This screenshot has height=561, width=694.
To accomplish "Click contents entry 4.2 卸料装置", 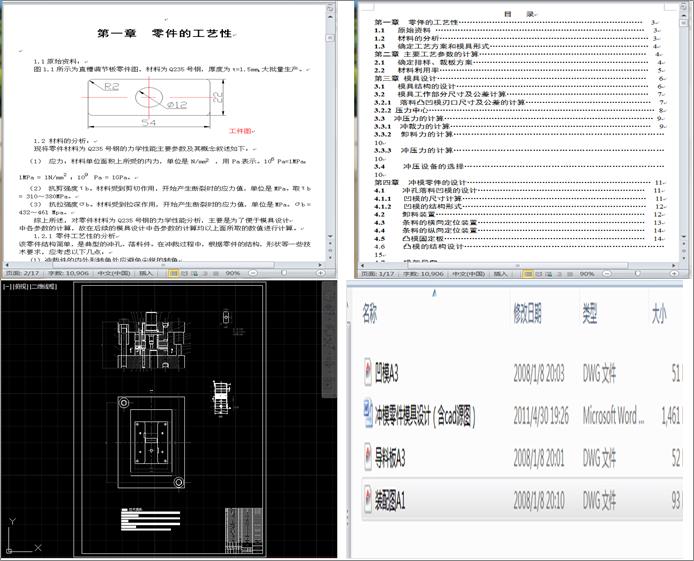I will click(x=517, y=214).
